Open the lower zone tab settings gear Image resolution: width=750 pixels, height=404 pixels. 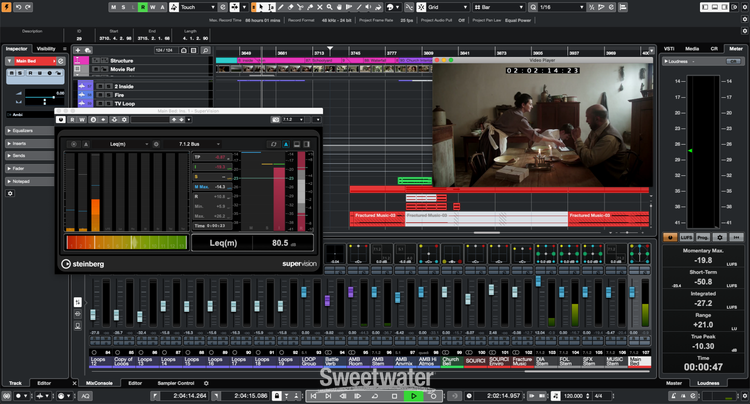point(206,383)
